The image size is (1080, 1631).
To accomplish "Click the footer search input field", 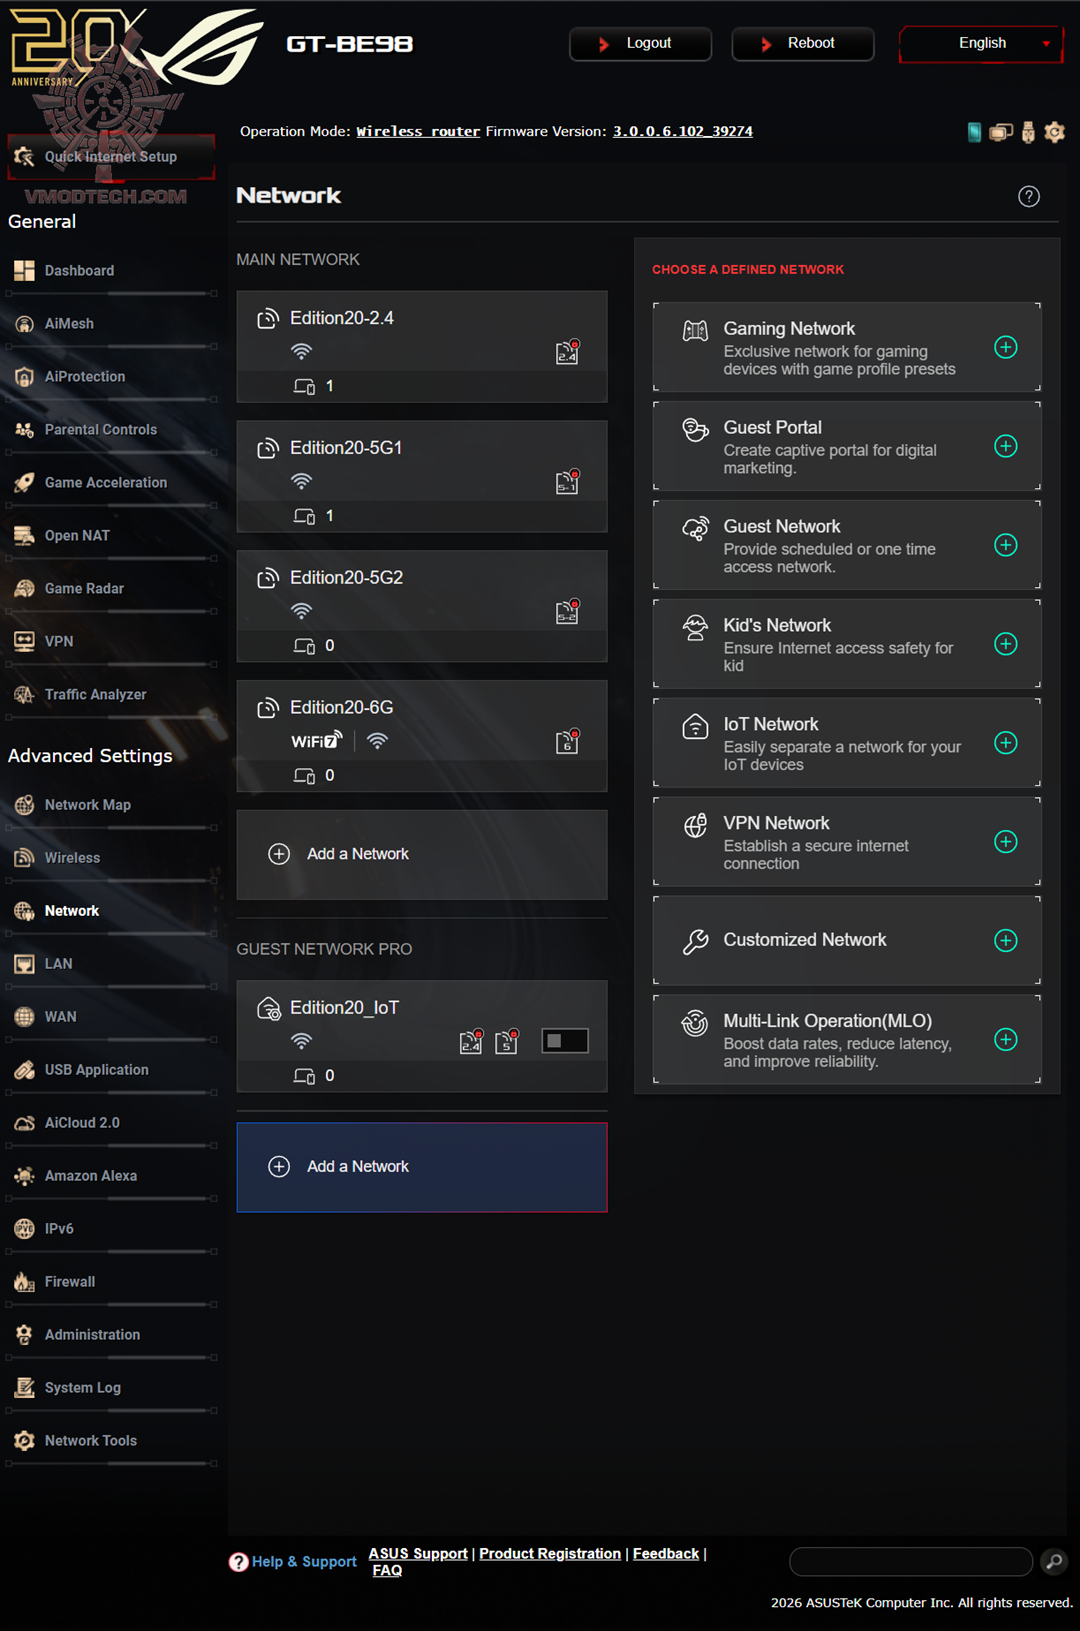I will click(x=911, y=1561).
